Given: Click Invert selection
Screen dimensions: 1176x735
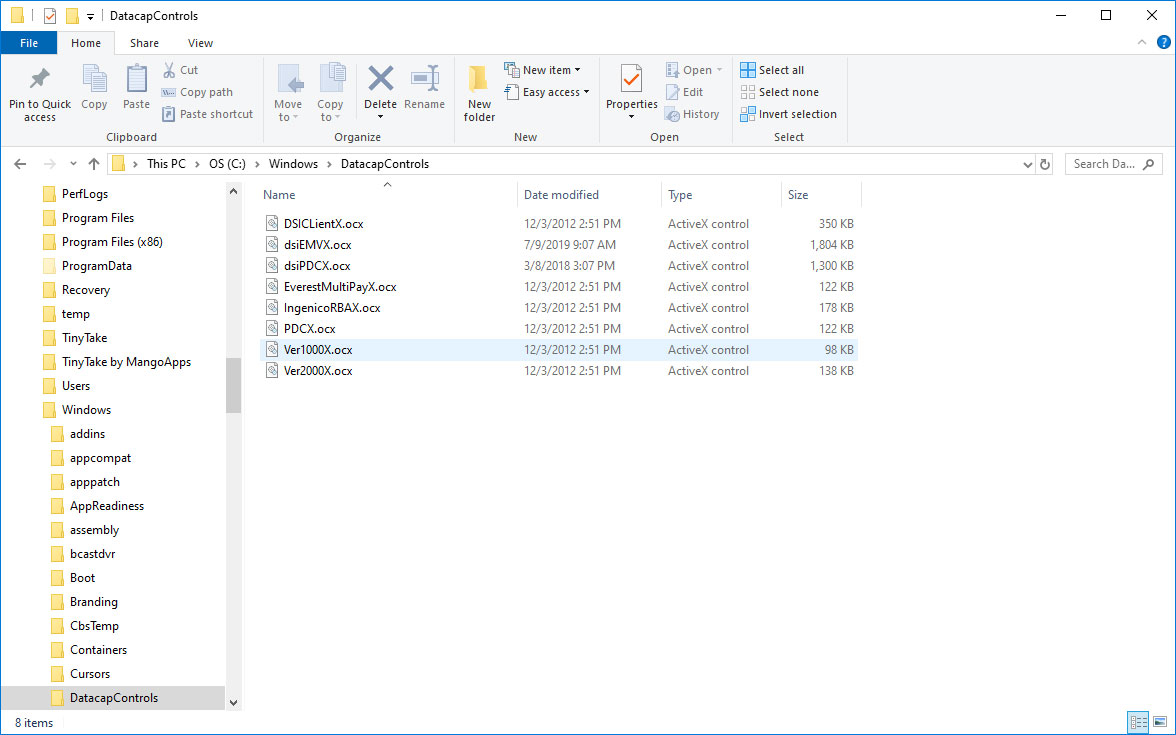Looking at the screenshot, I should 788,113.
